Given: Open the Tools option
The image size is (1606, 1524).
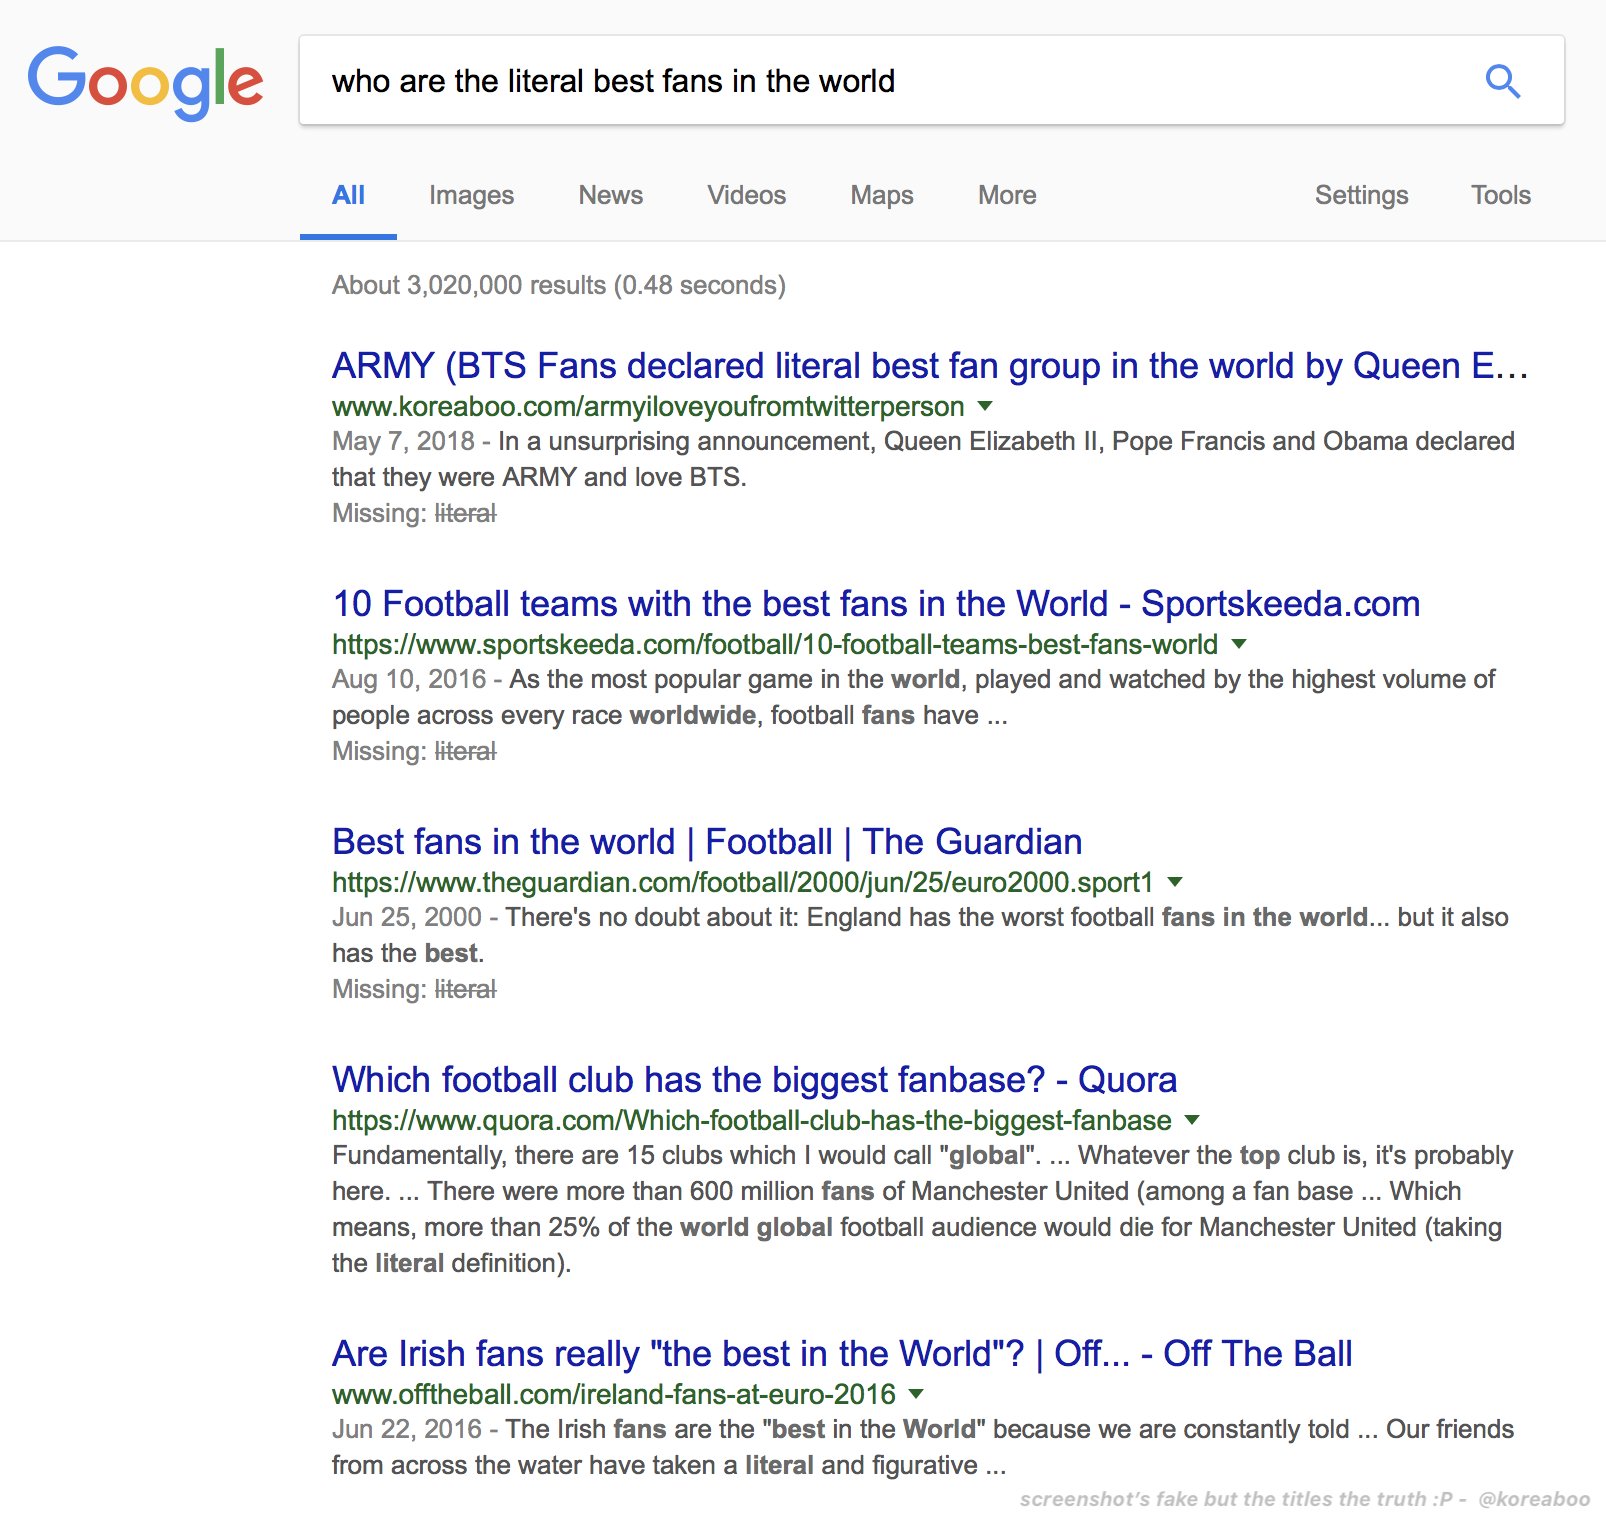Looking at the screenshot, I should (x=1500, y=195).
